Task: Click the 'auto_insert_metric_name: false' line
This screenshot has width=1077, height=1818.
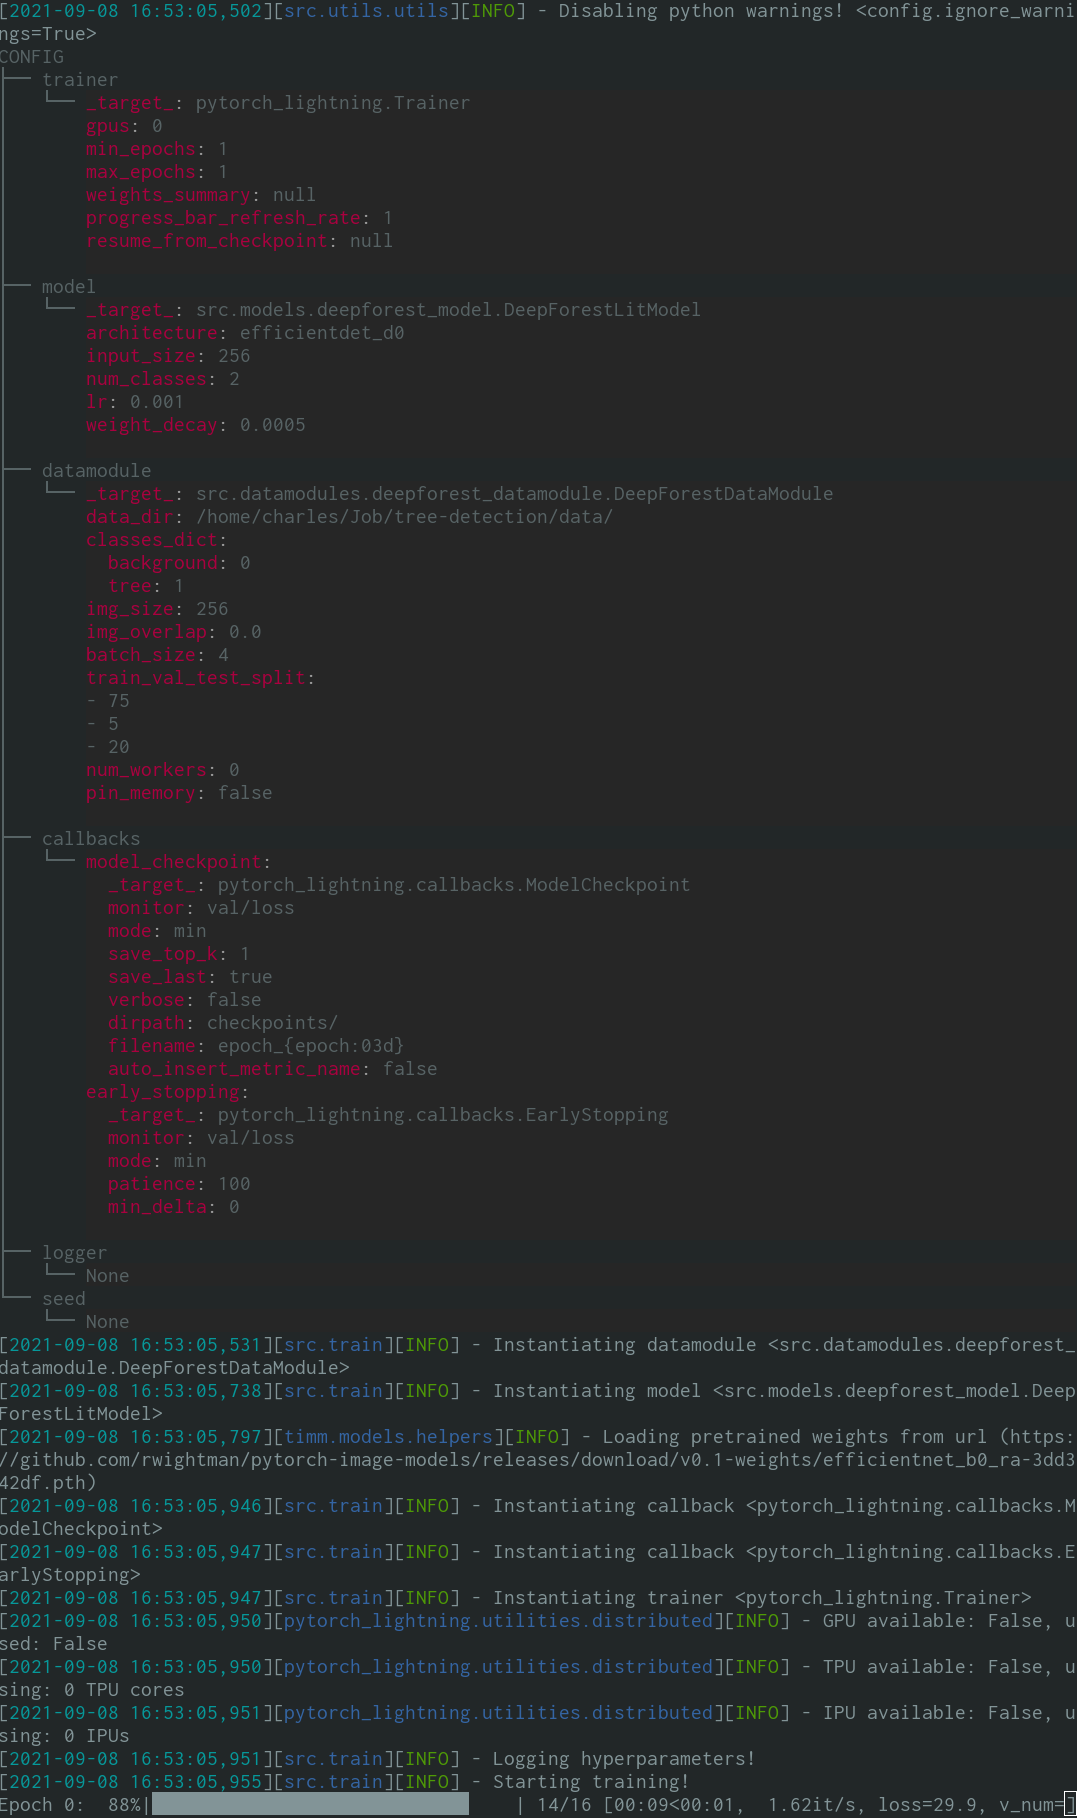Action: [x=273, y=1069]
